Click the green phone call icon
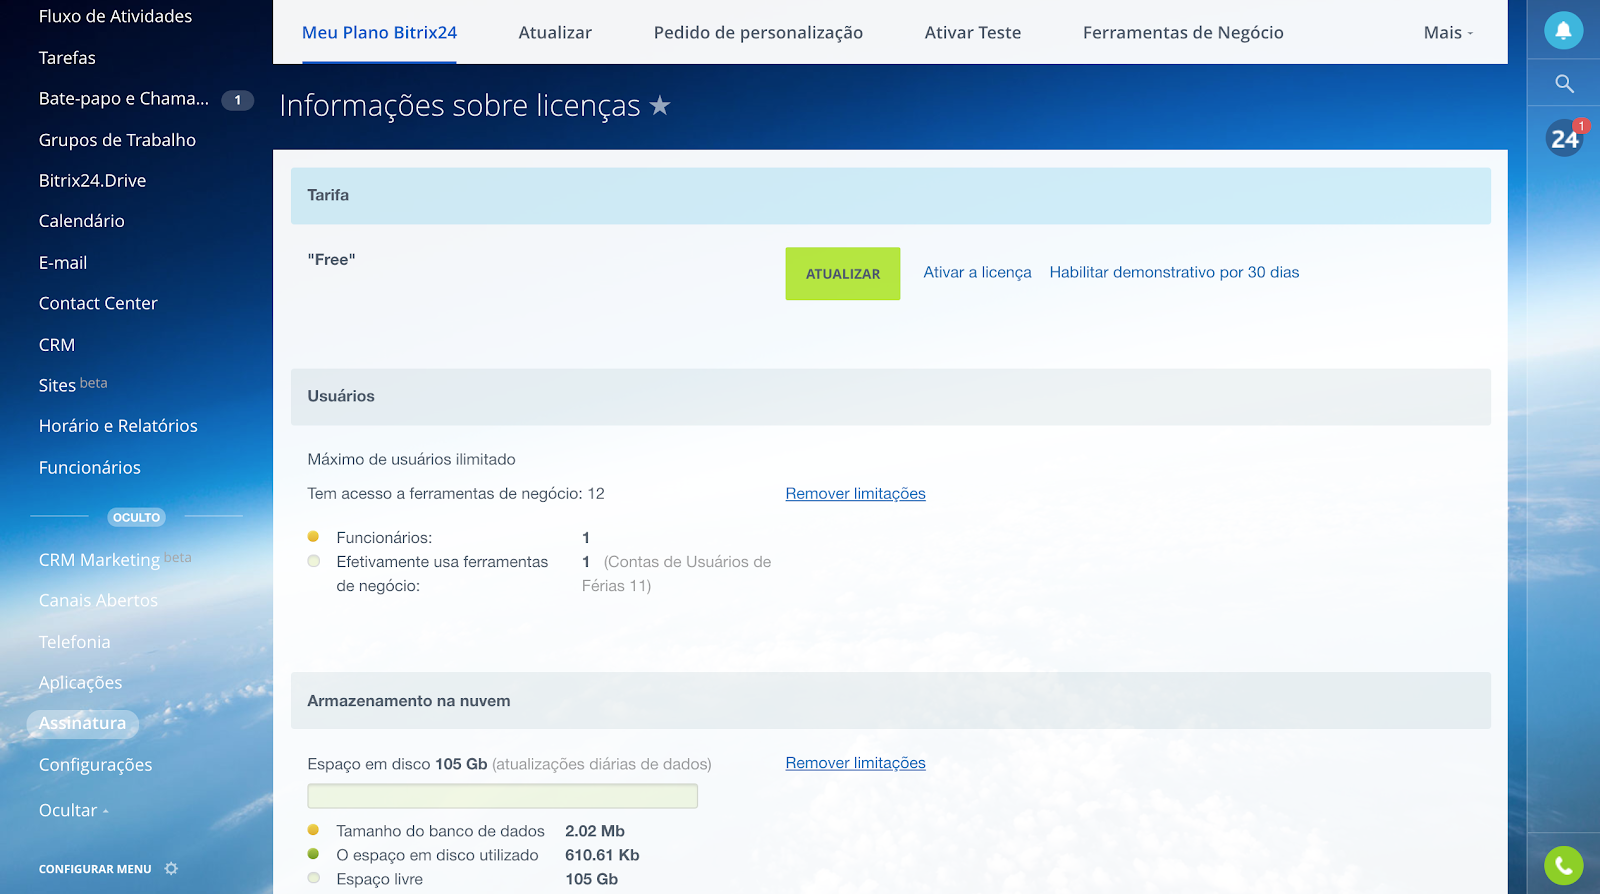Screen dimensions: 1600x894 [x=1564, y=866]
